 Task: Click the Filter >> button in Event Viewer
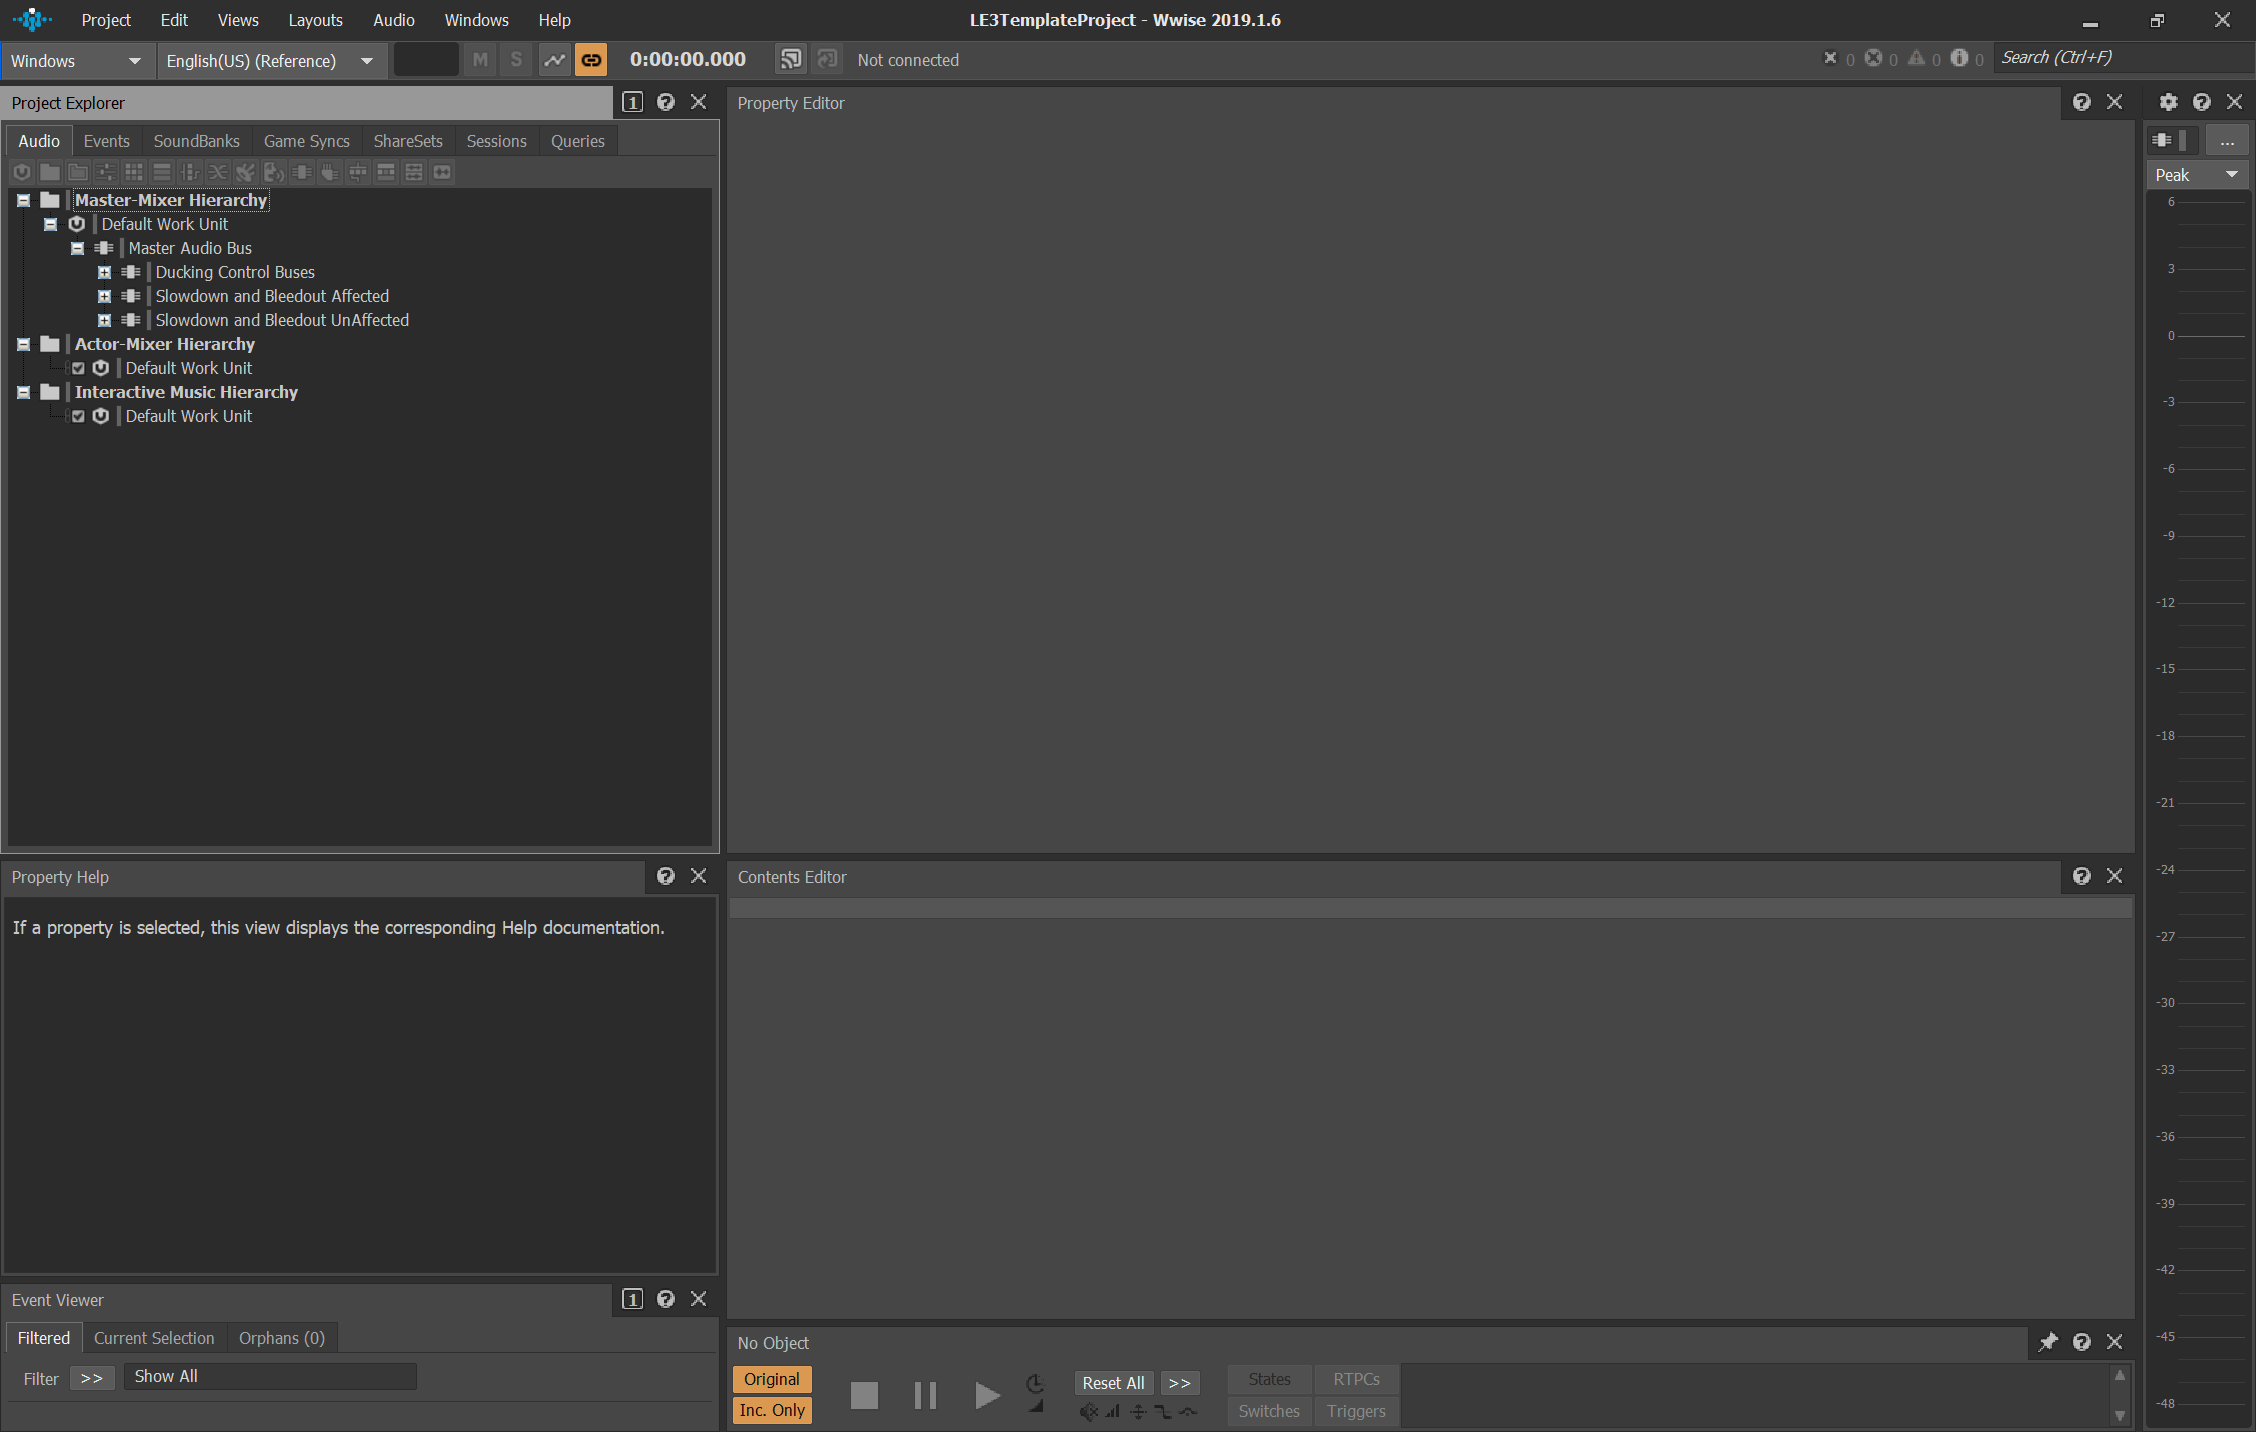click(x=92, y=1378)
